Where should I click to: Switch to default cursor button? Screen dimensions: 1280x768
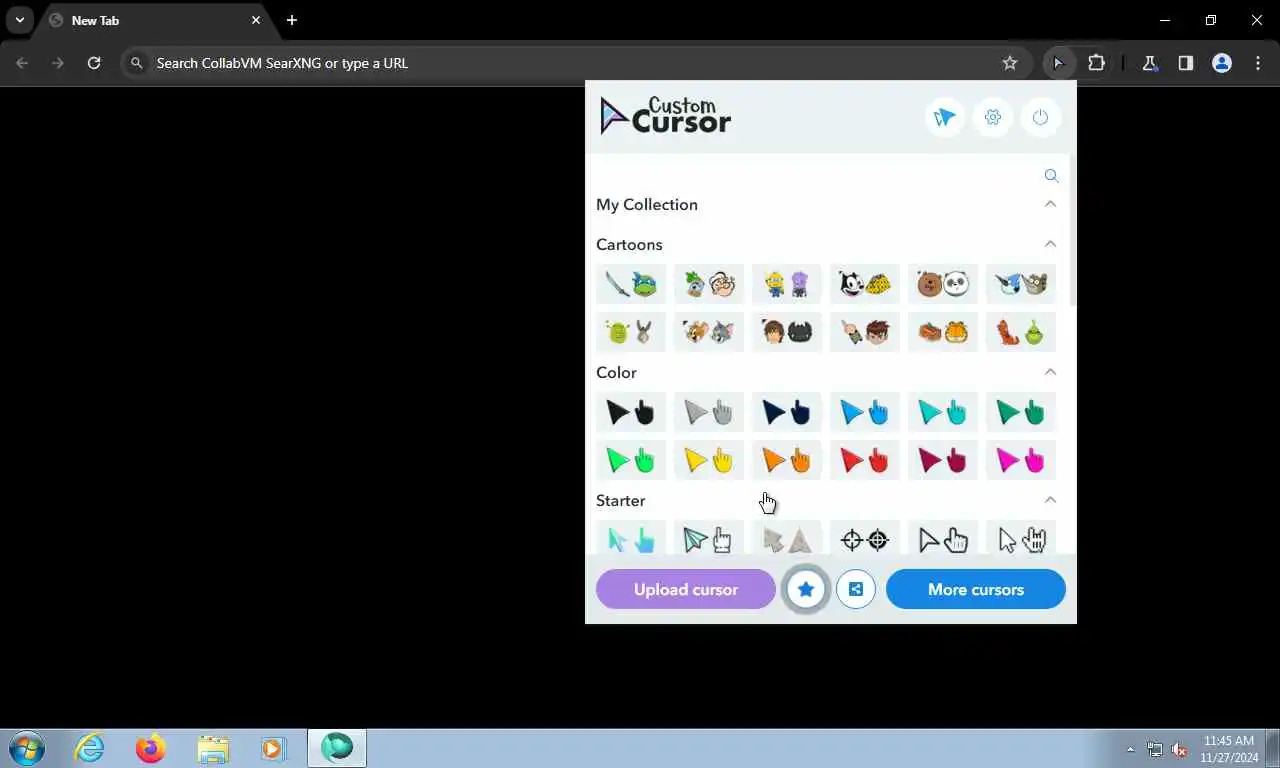(x=945, y=117)
